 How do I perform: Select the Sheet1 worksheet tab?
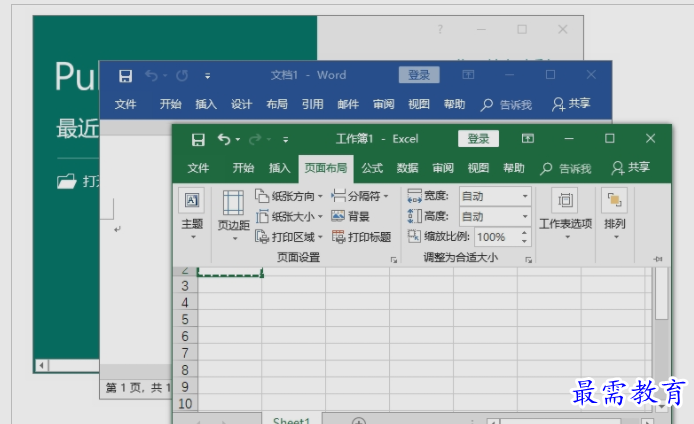(x=291, y=420)
